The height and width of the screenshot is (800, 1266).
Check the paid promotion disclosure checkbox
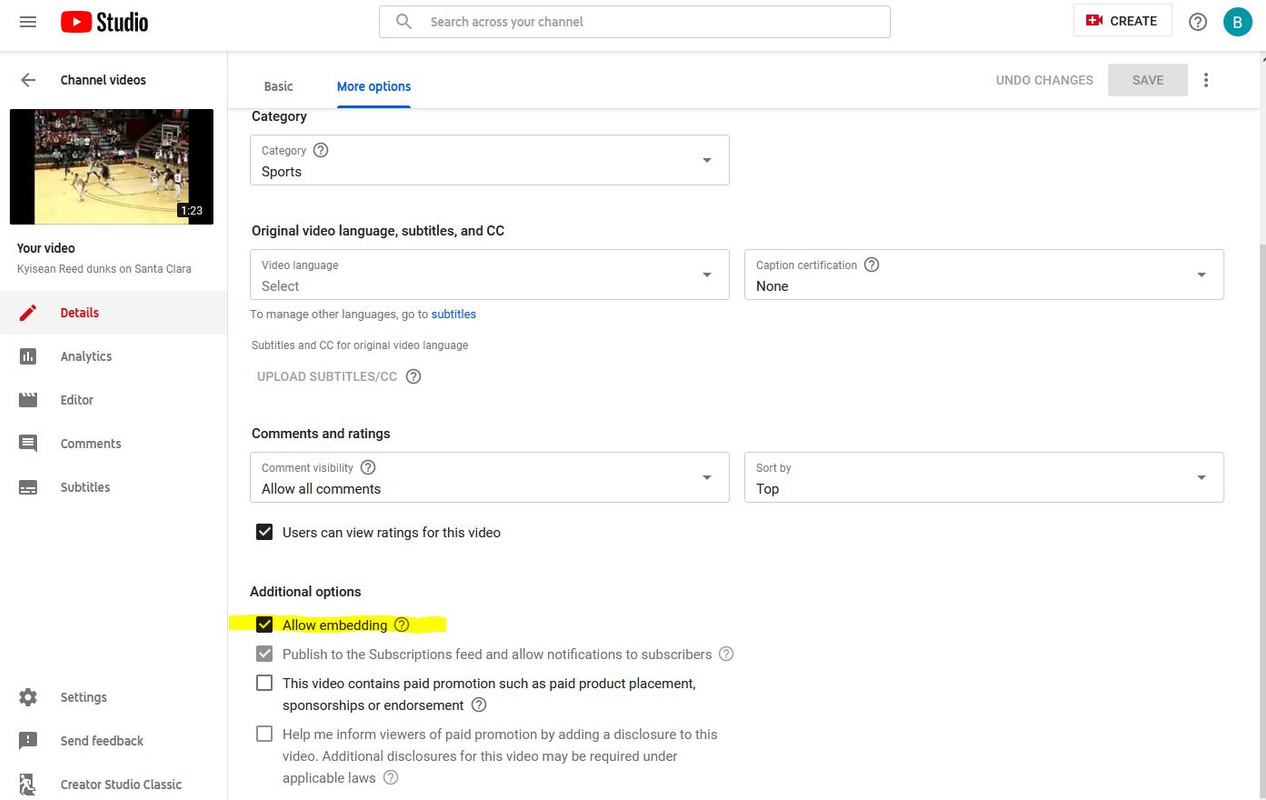(264, 734)
